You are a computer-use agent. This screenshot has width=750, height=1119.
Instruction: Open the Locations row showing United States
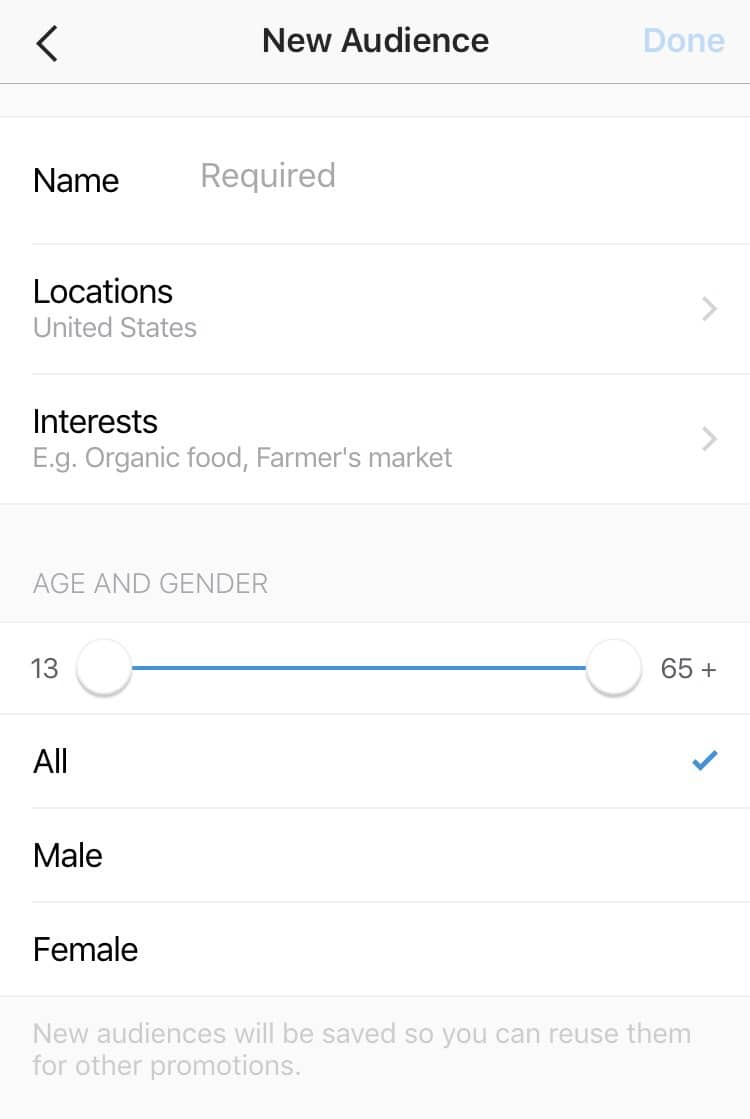tap(375, 309)
